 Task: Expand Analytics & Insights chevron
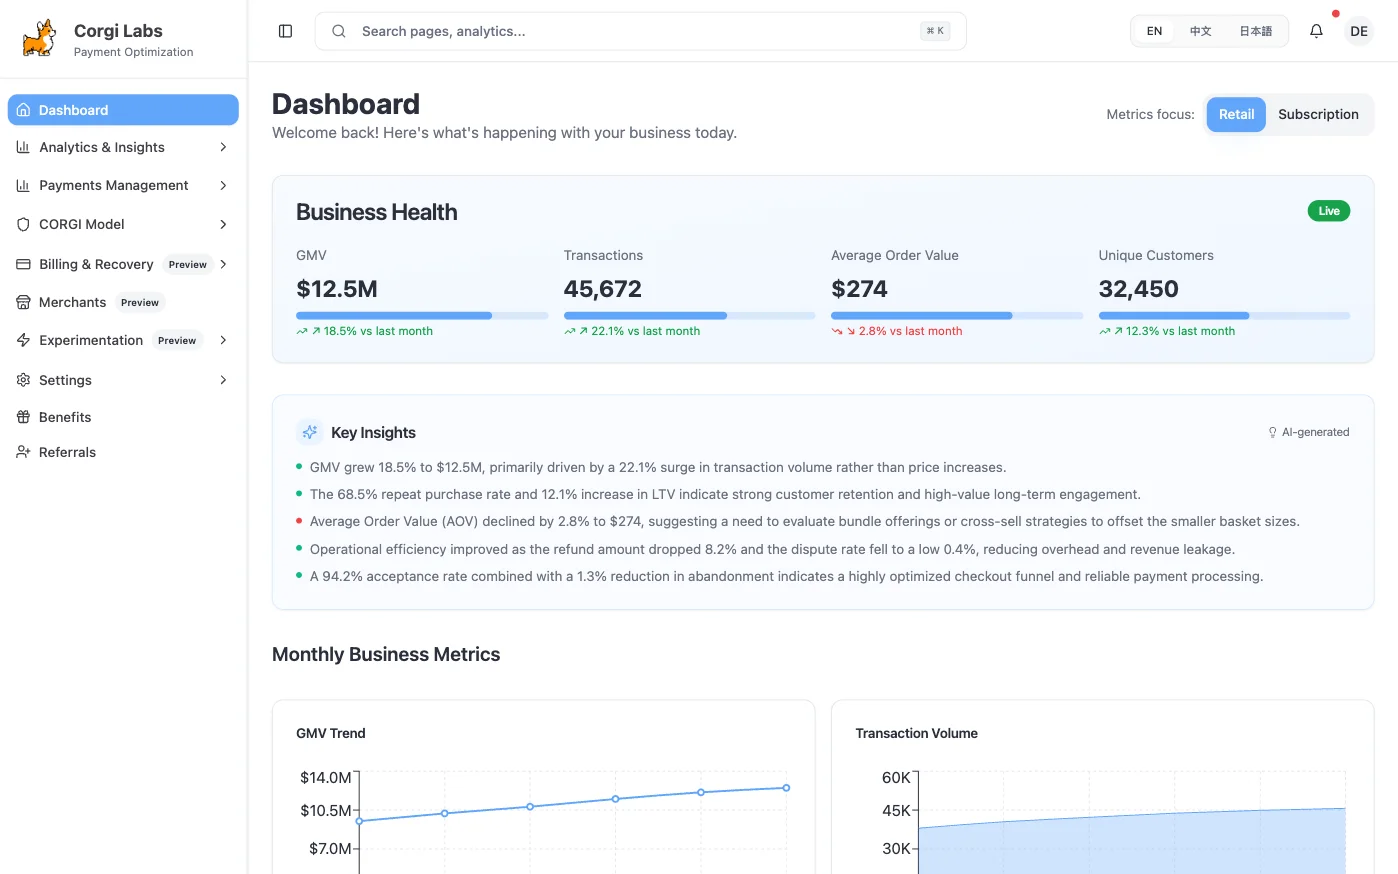(x=223, y=147)
